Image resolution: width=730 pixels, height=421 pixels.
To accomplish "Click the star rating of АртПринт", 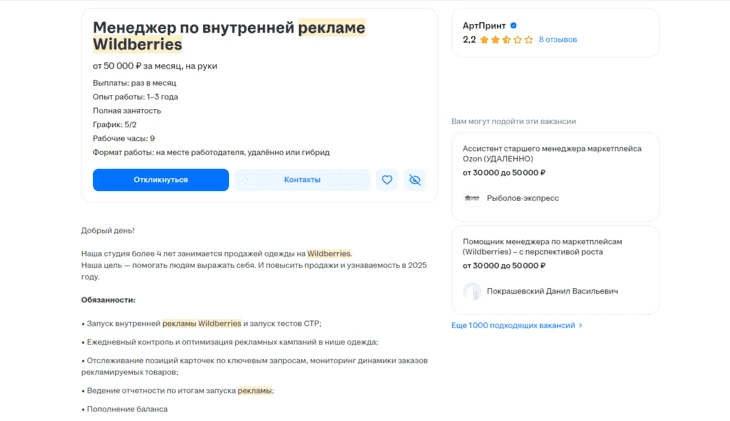I will tap(506, 40).
